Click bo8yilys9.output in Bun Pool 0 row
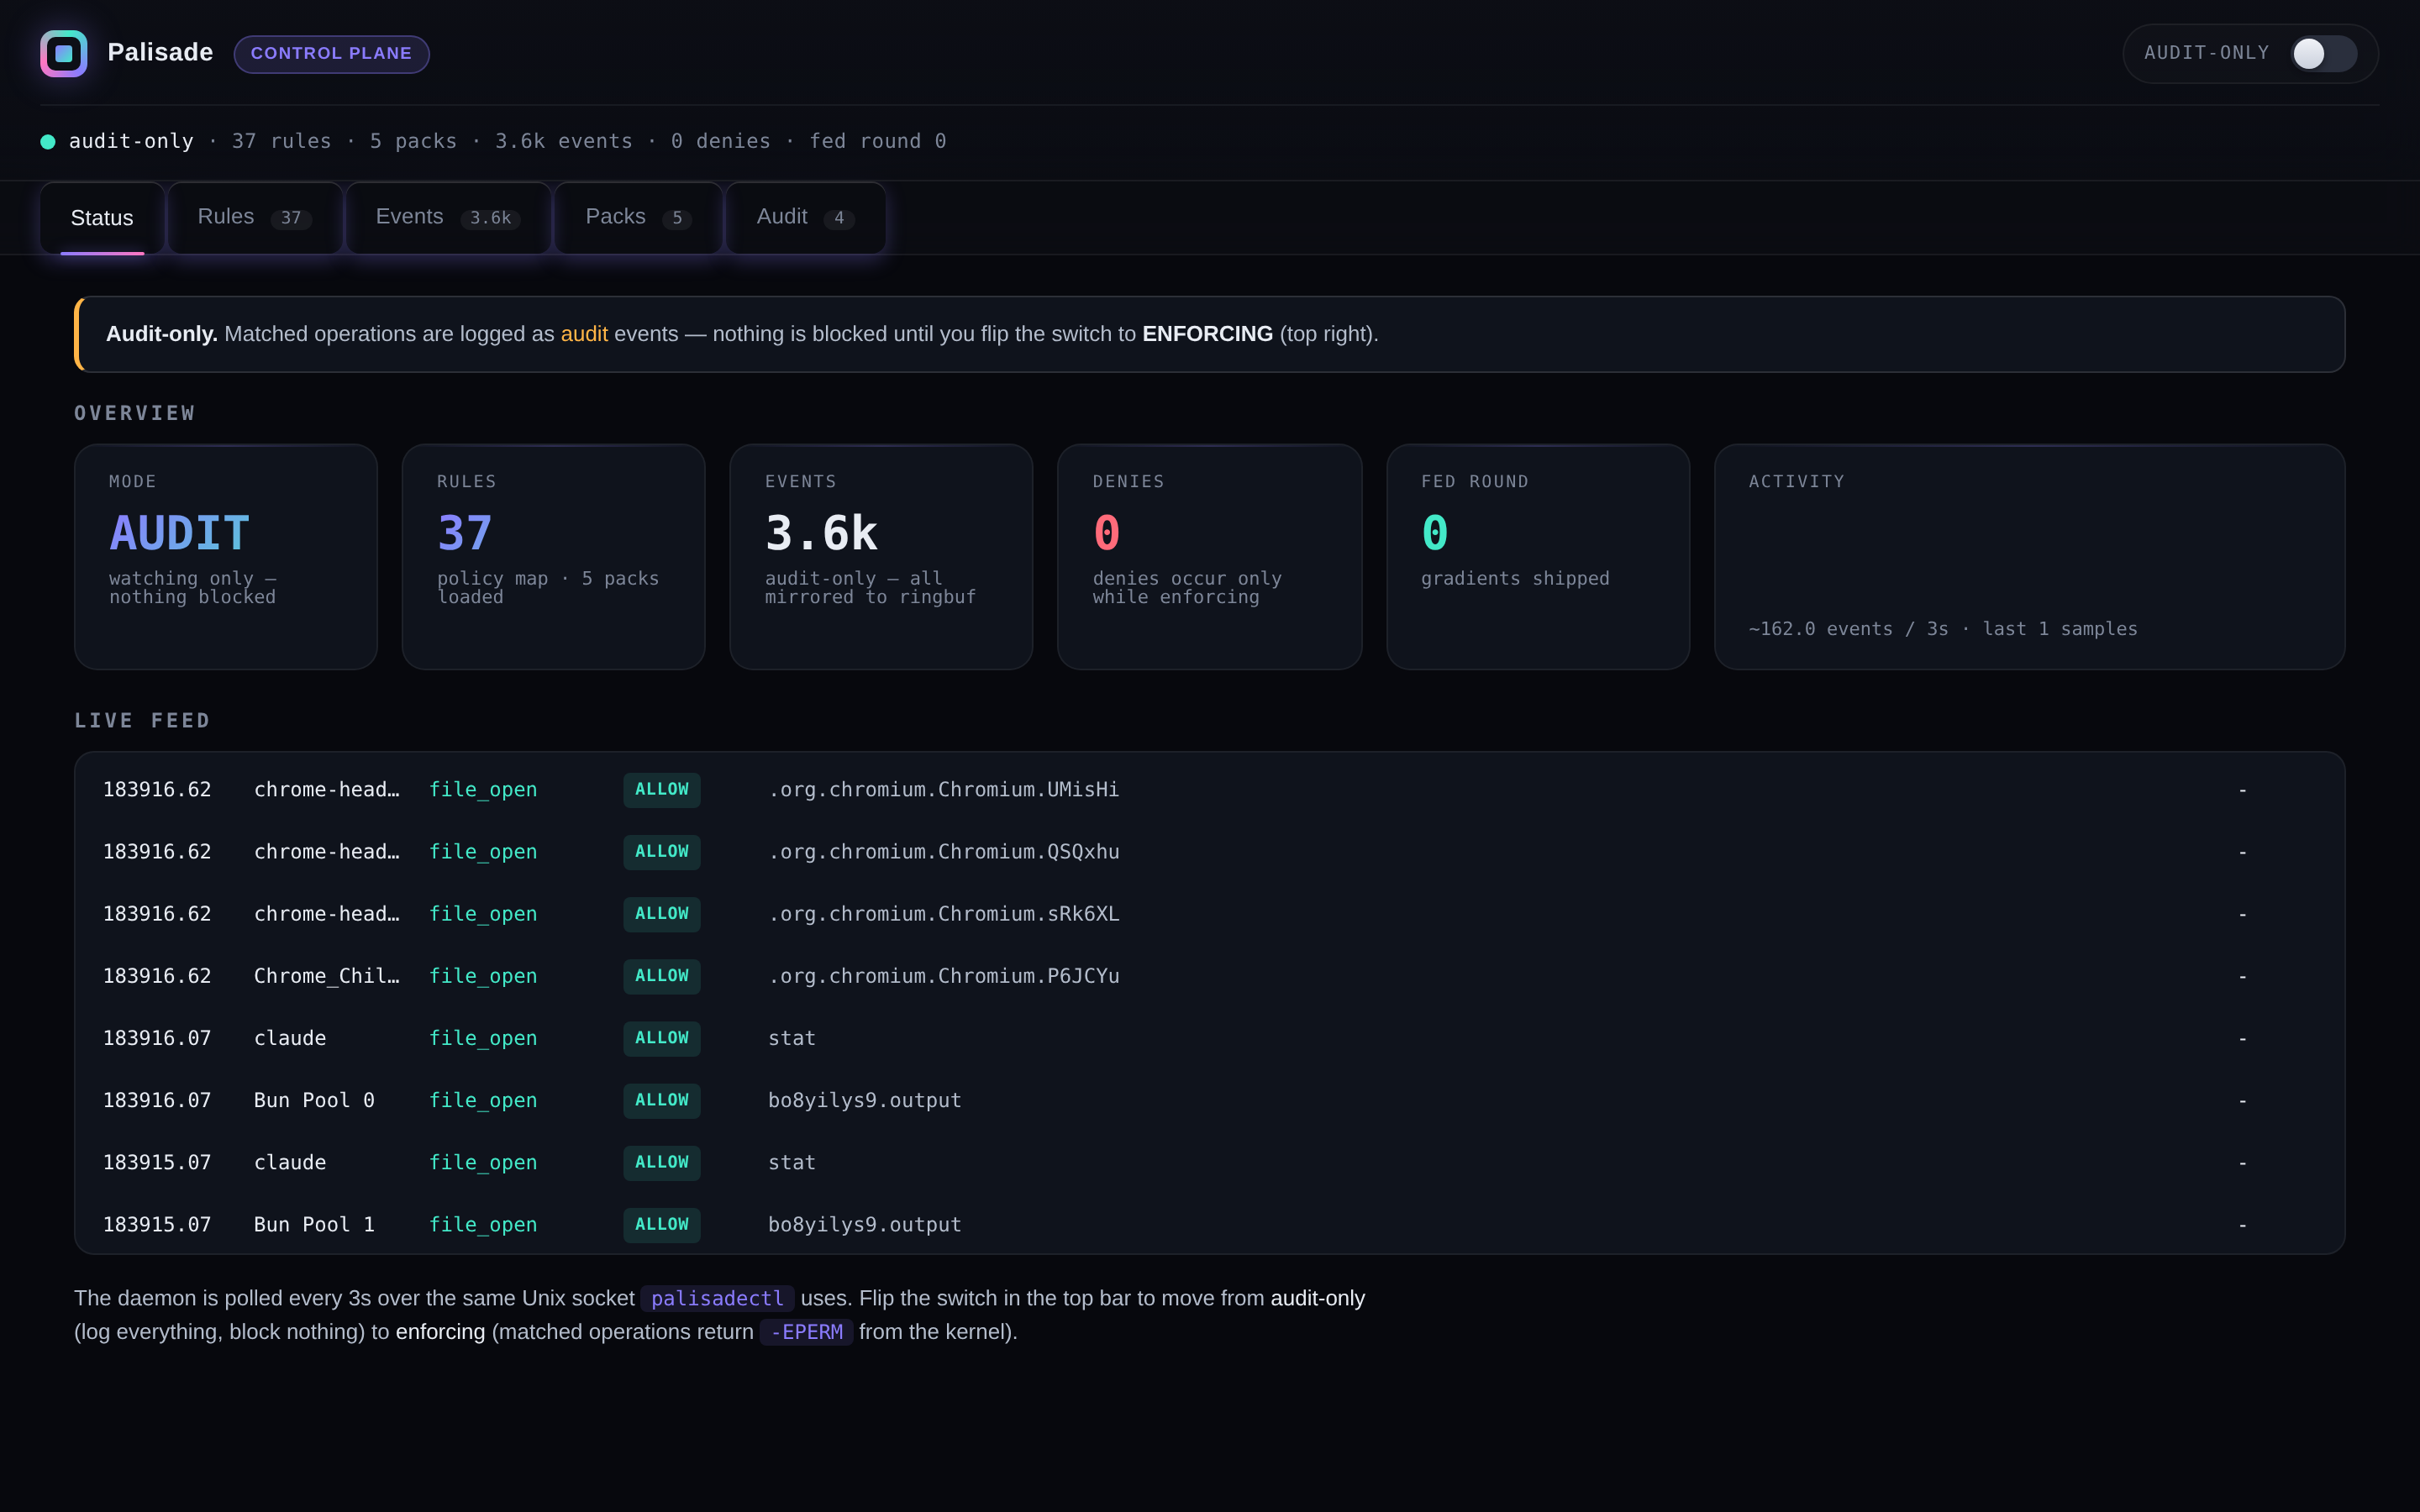 click(864, 1101)
